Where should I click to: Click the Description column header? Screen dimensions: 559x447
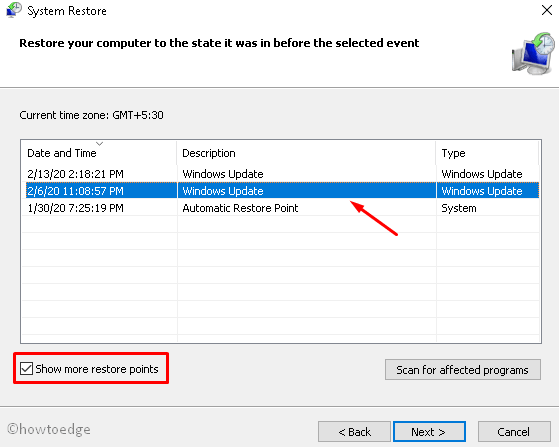[x=306, y=153]
